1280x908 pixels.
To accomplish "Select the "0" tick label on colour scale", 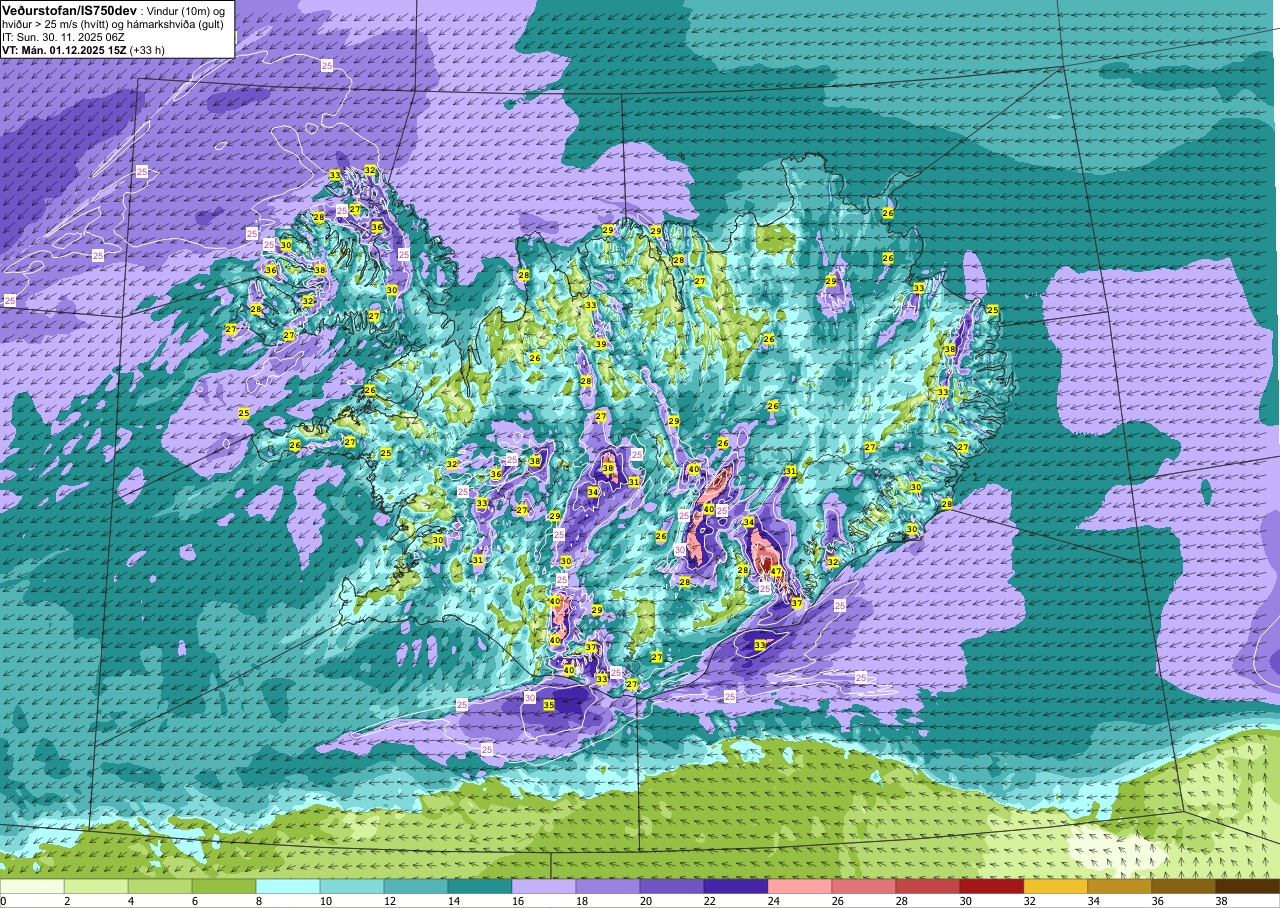I will [4, 901].
